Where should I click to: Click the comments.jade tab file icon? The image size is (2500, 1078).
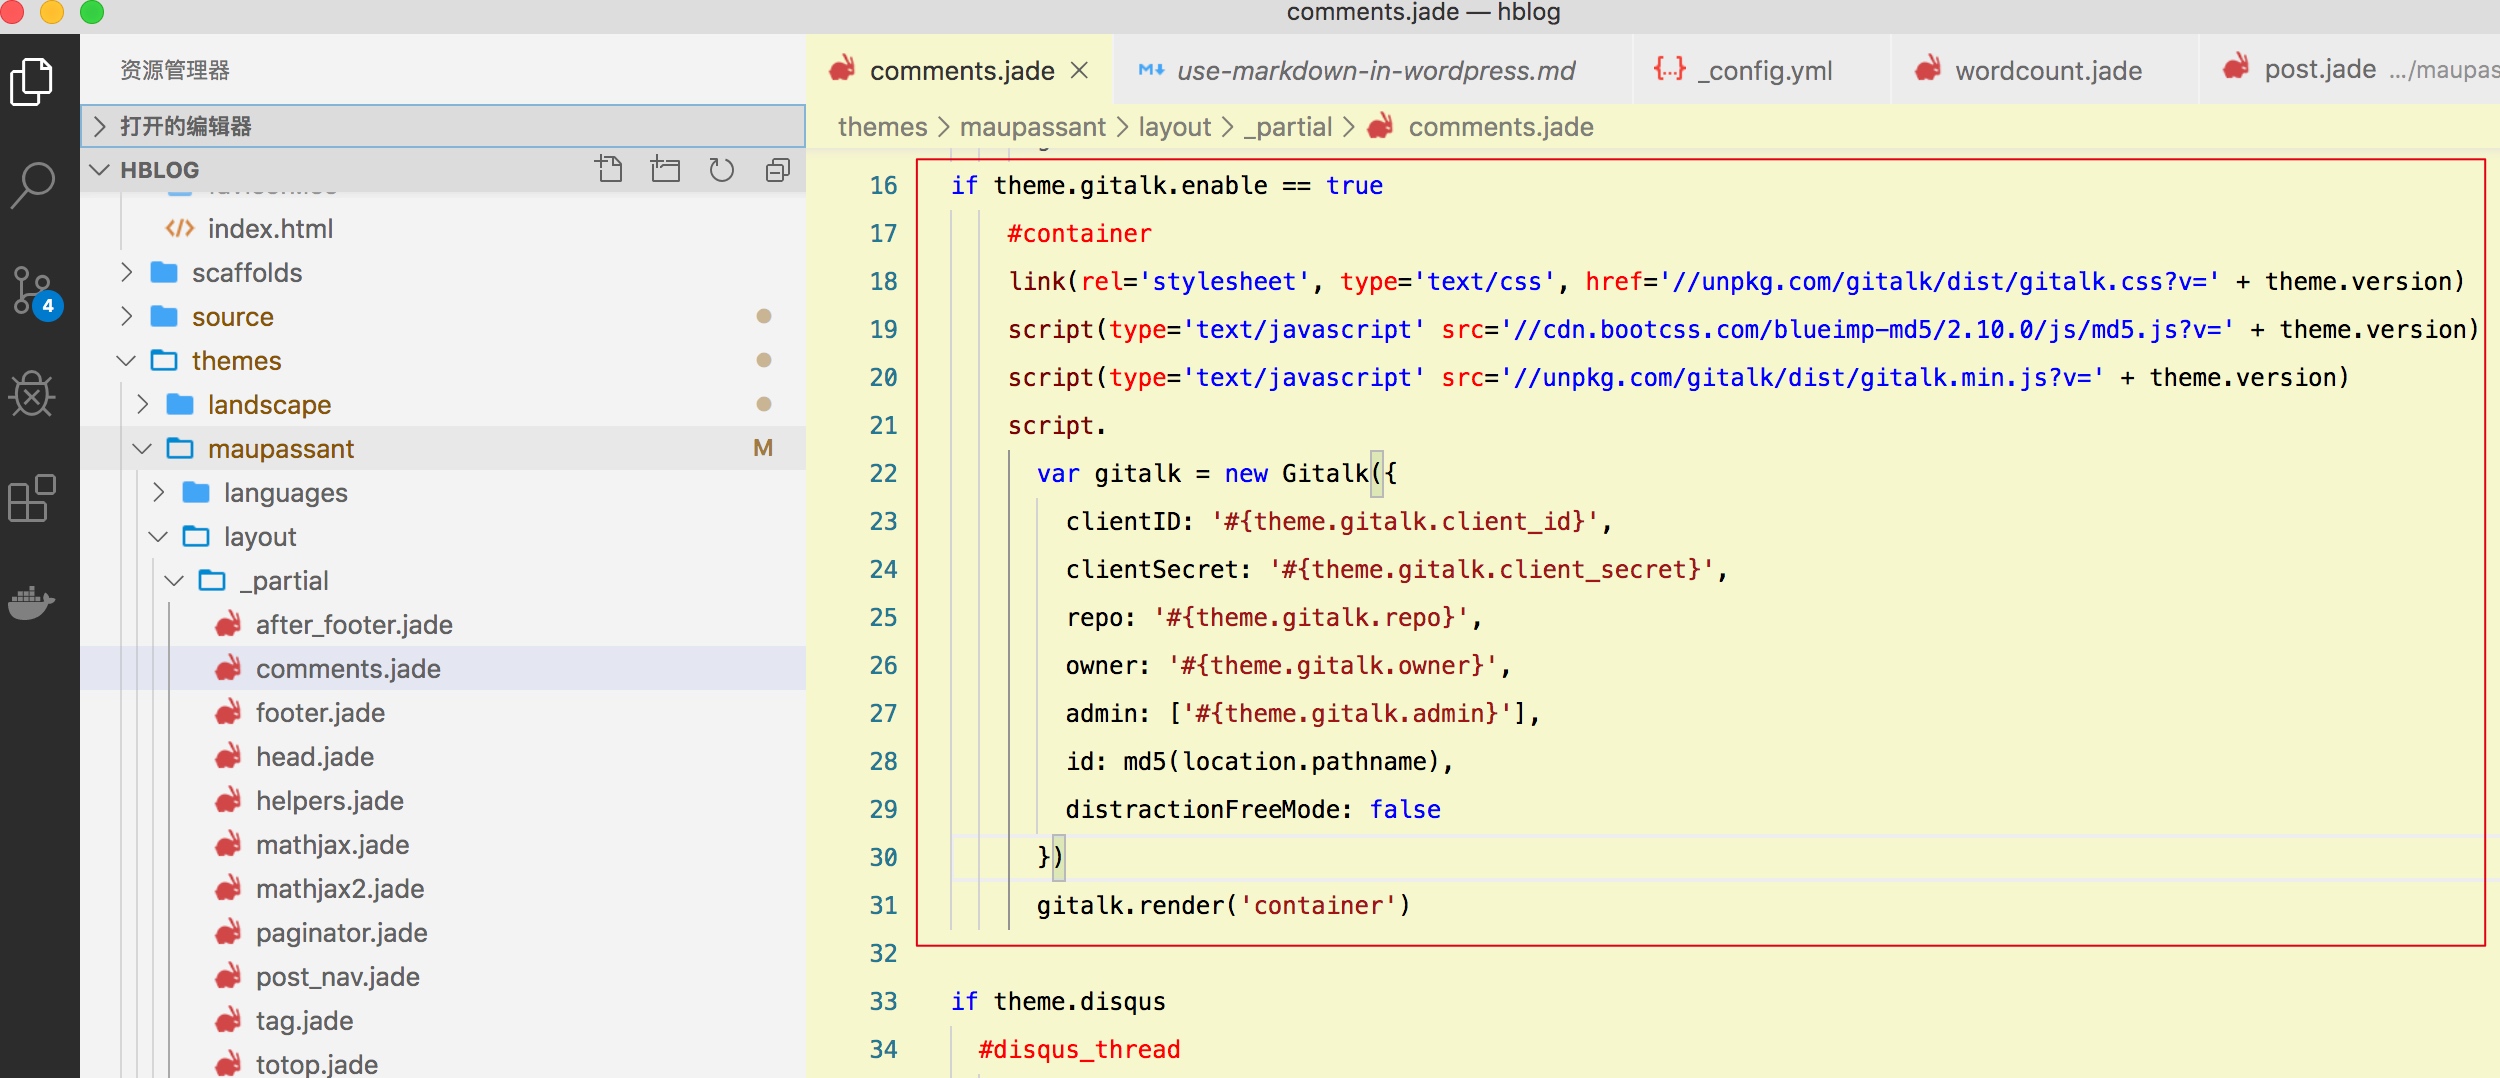tap(842, 69)
